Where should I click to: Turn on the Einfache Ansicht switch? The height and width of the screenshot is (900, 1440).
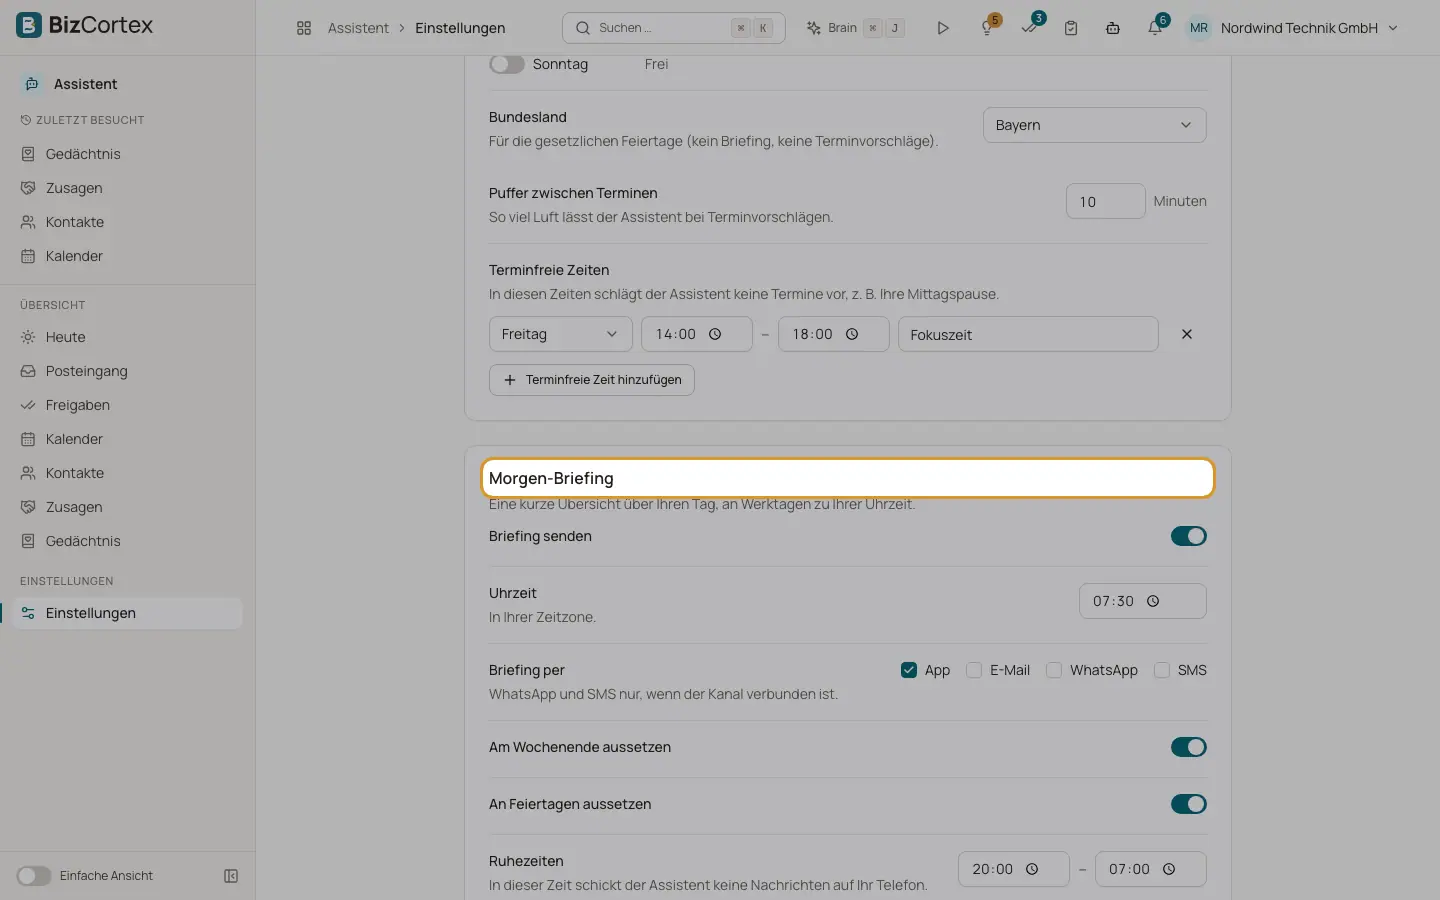pyautogui.click(x=34, y=876)
